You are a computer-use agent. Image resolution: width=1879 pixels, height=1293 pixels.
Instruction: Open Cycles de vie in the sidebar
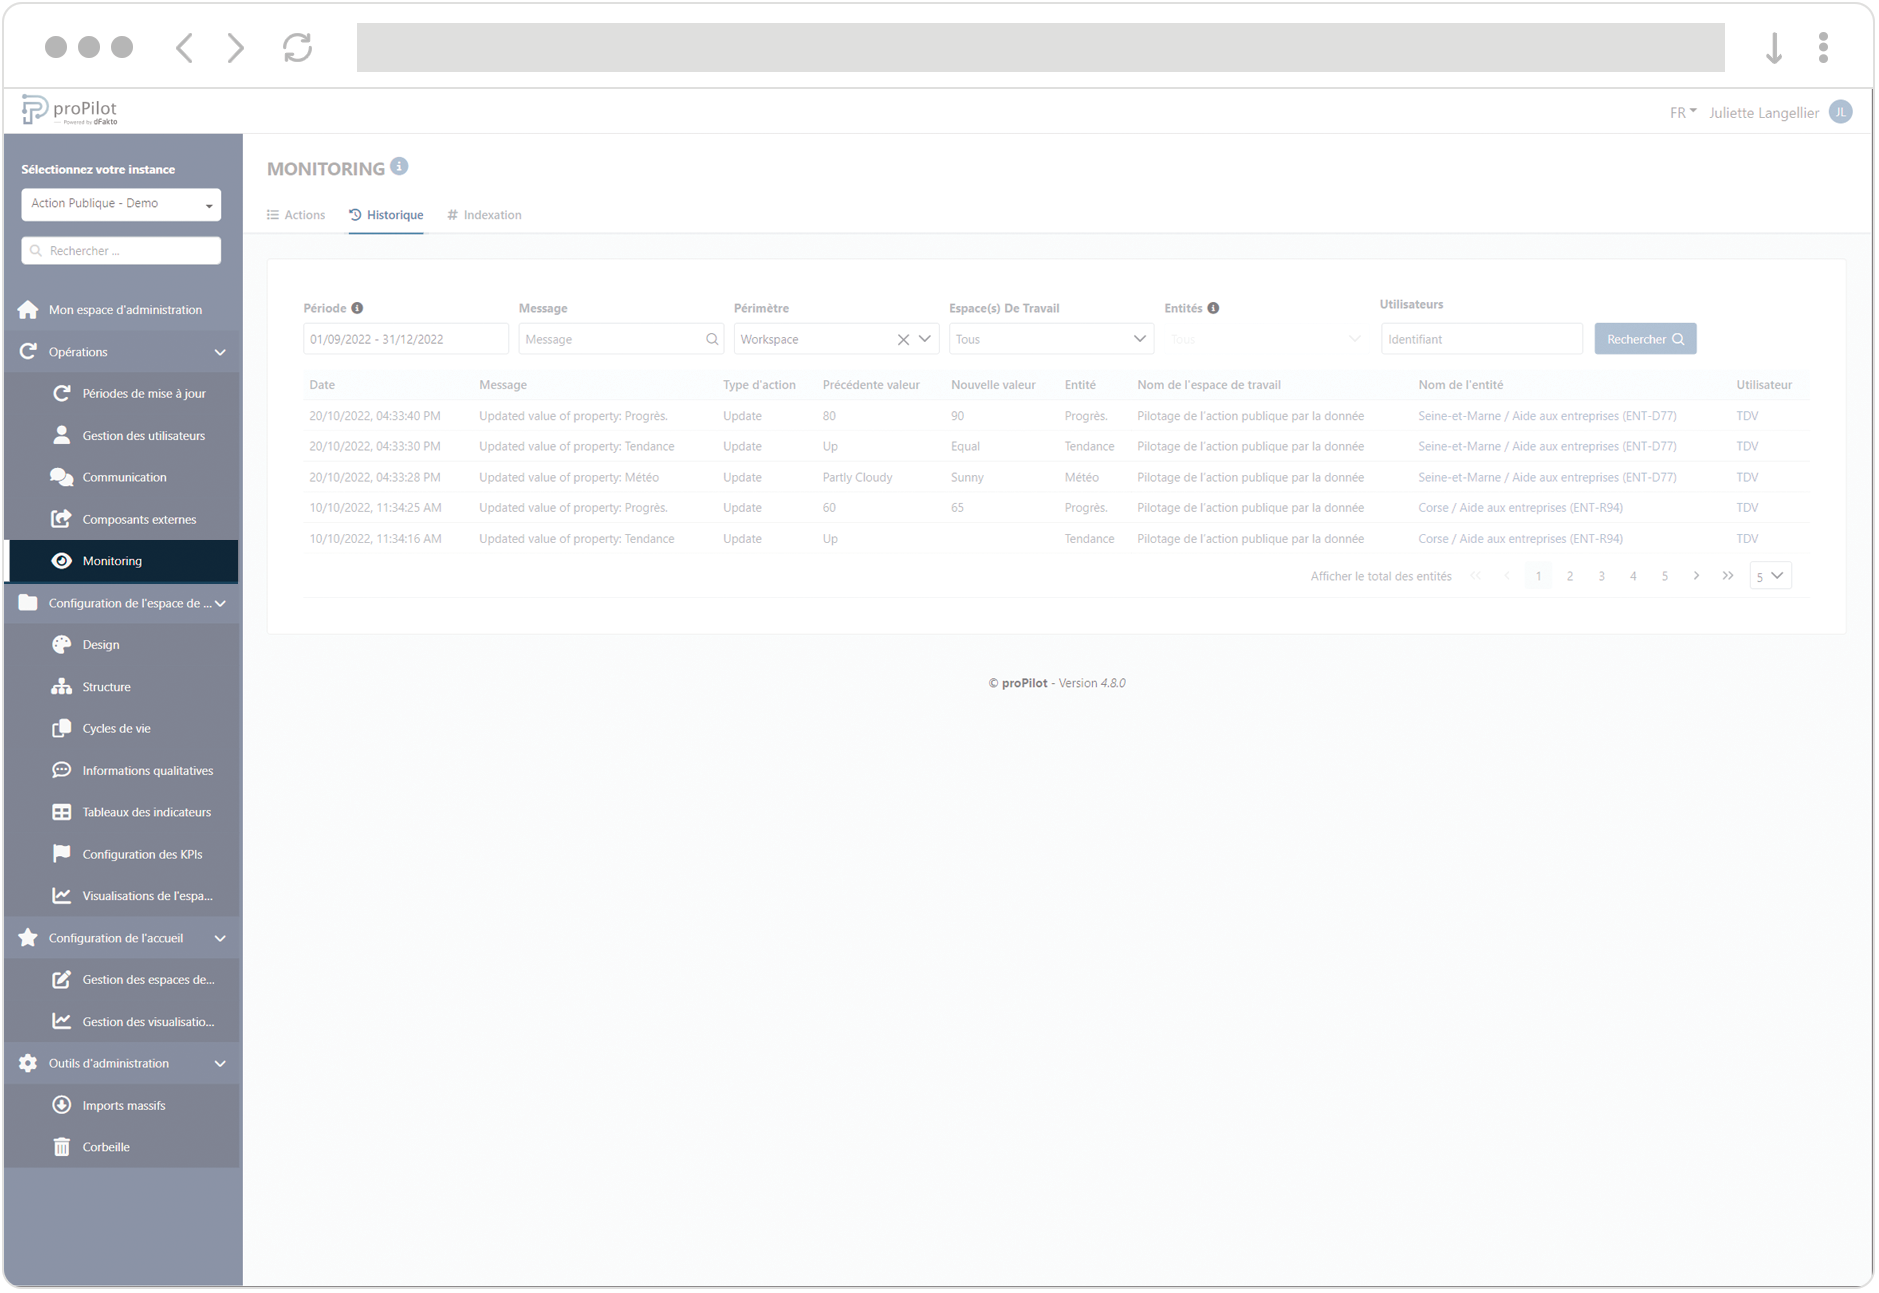[61, 728]
